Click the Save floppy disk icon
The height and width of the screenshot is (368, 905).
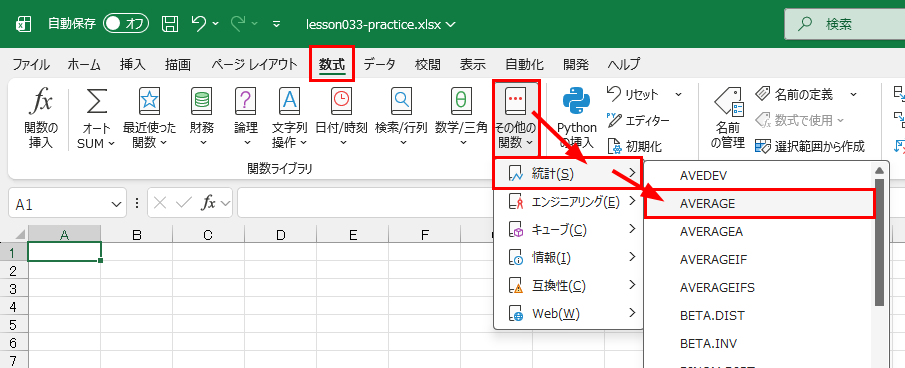[x=170, y=24]
